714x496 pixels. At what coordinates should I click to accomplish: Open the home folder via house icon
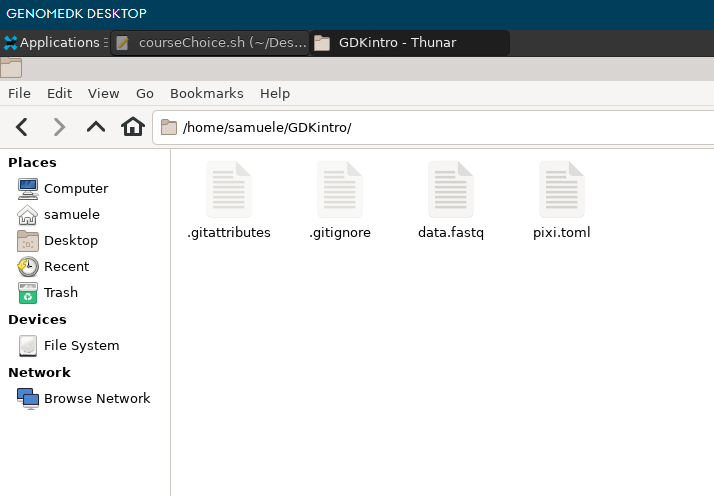pos(132,127)
